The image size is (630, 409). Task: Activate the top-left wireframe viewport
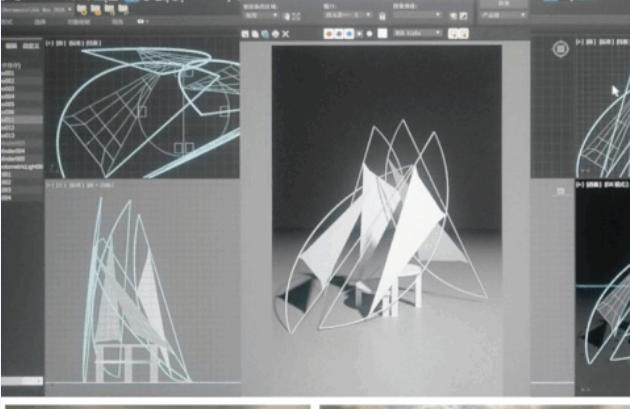click(142, 108)
